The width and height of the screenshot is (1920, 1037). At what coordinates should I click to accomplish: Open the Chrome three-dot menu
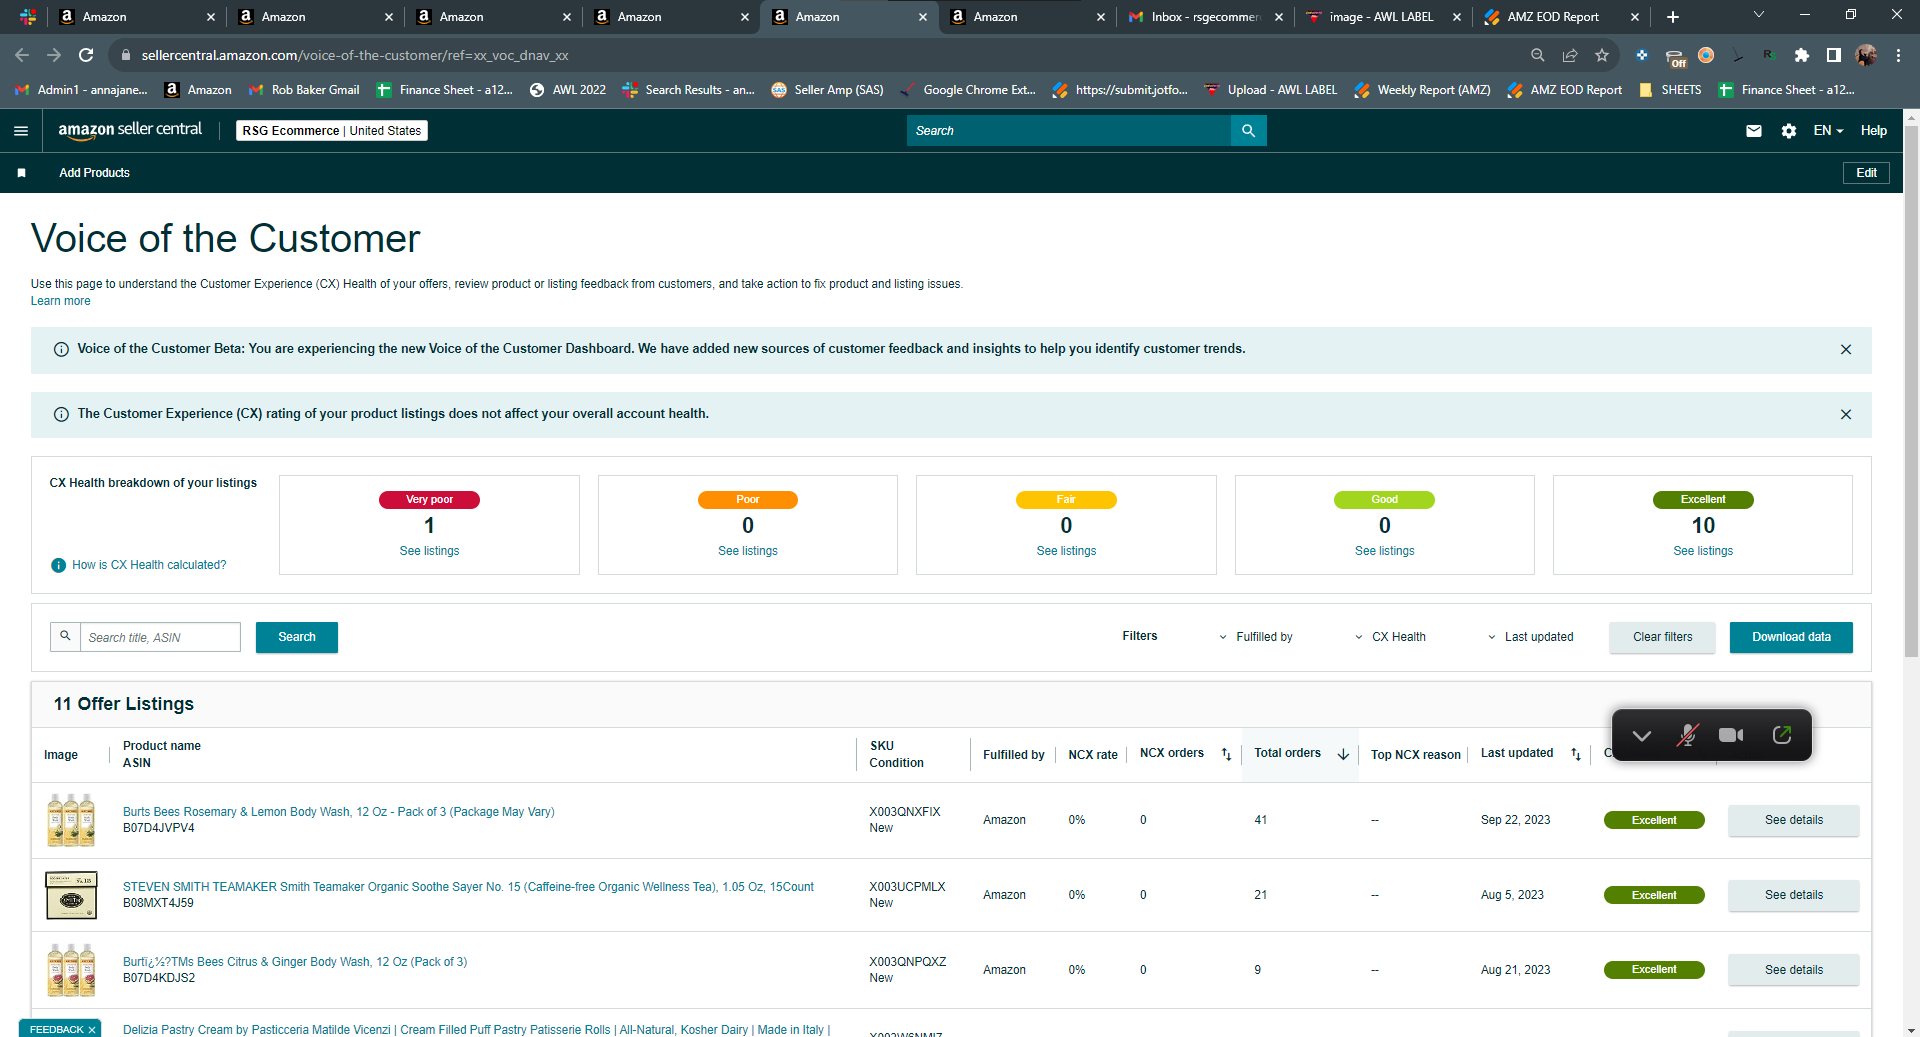(x=1898, y=56)
